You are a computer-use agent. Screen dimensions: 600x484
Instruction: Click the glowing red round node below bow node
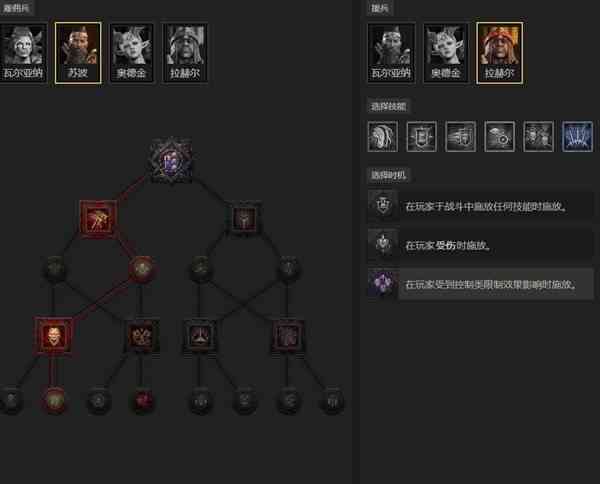pyautogui.click(x=142, y=269)
